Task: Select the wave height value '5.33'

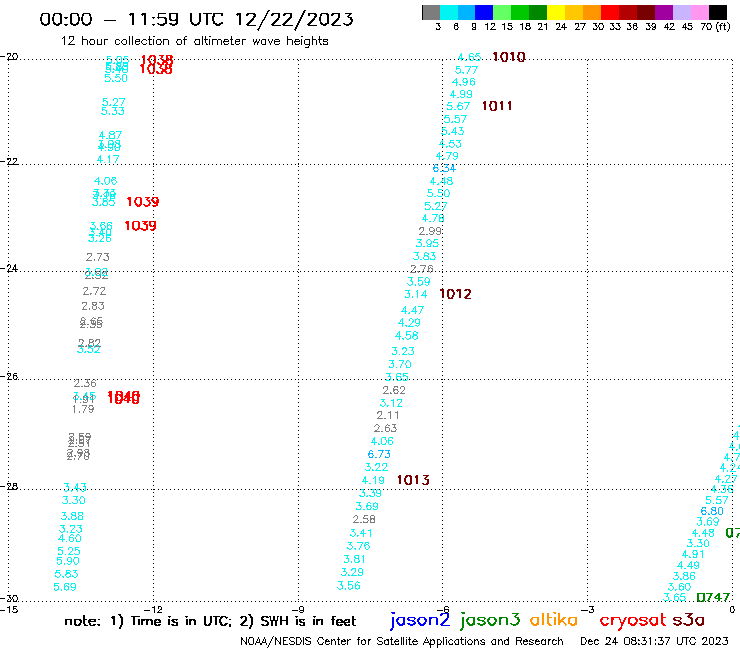Action: (x=113, y=111)
